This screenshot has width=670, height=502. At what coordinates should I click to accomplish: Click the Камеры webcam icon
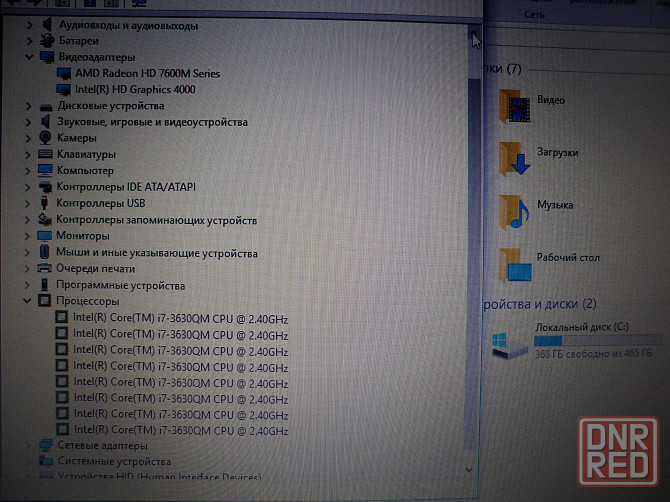[45, 138]
